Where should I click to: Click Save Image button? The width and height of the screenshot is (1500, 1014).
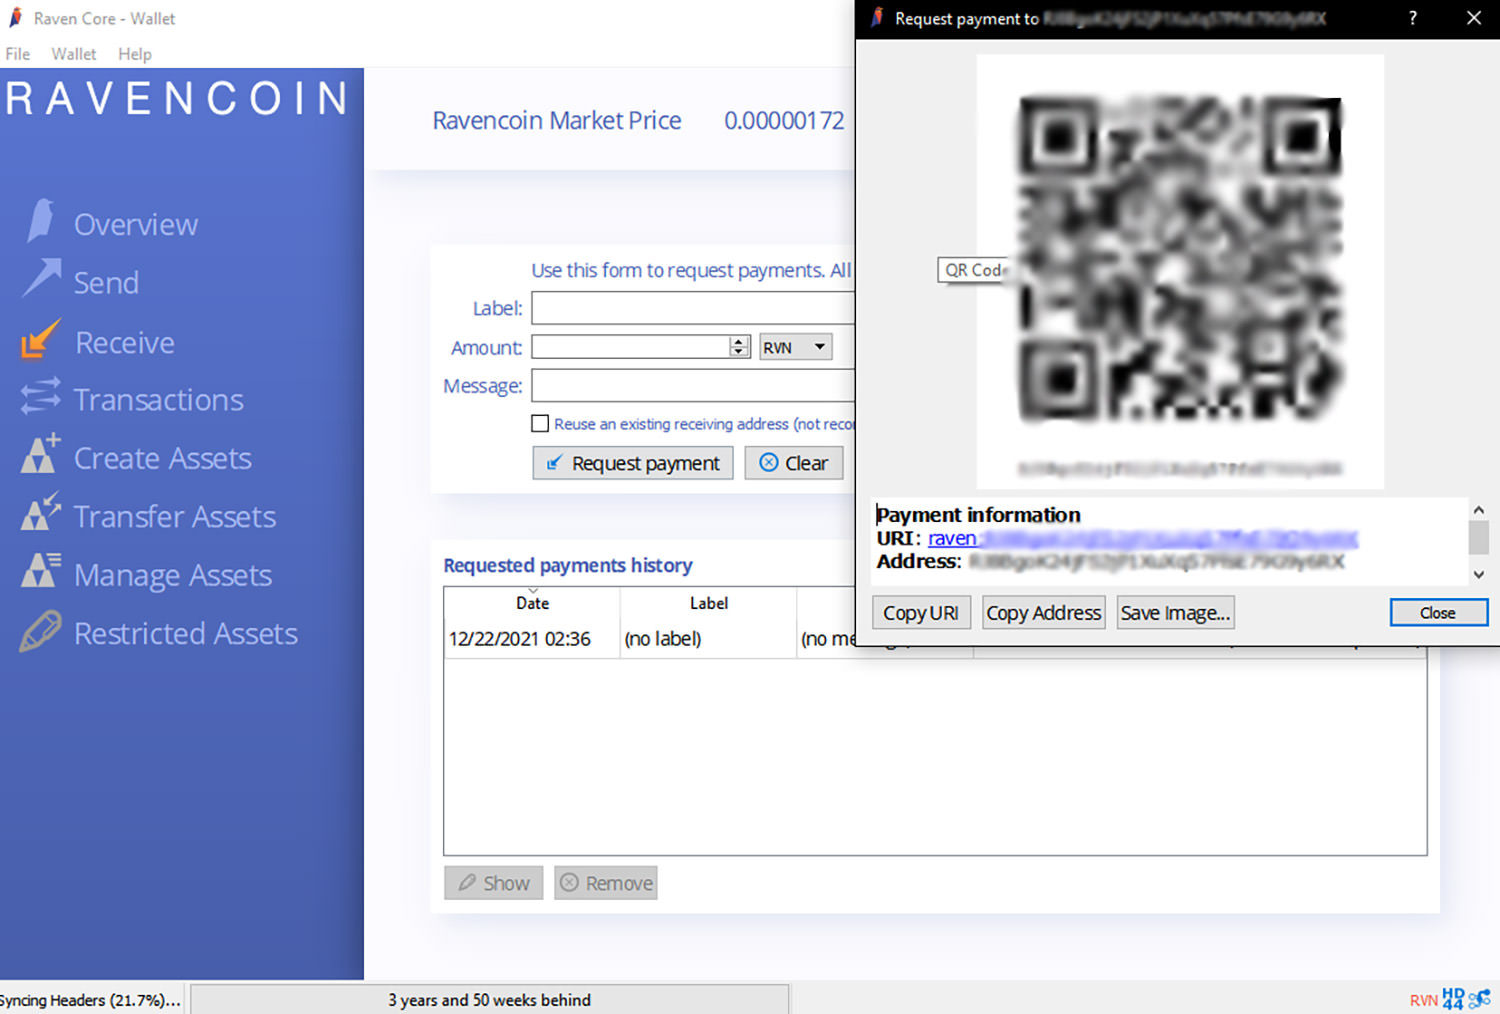[x=1176, y=613]
